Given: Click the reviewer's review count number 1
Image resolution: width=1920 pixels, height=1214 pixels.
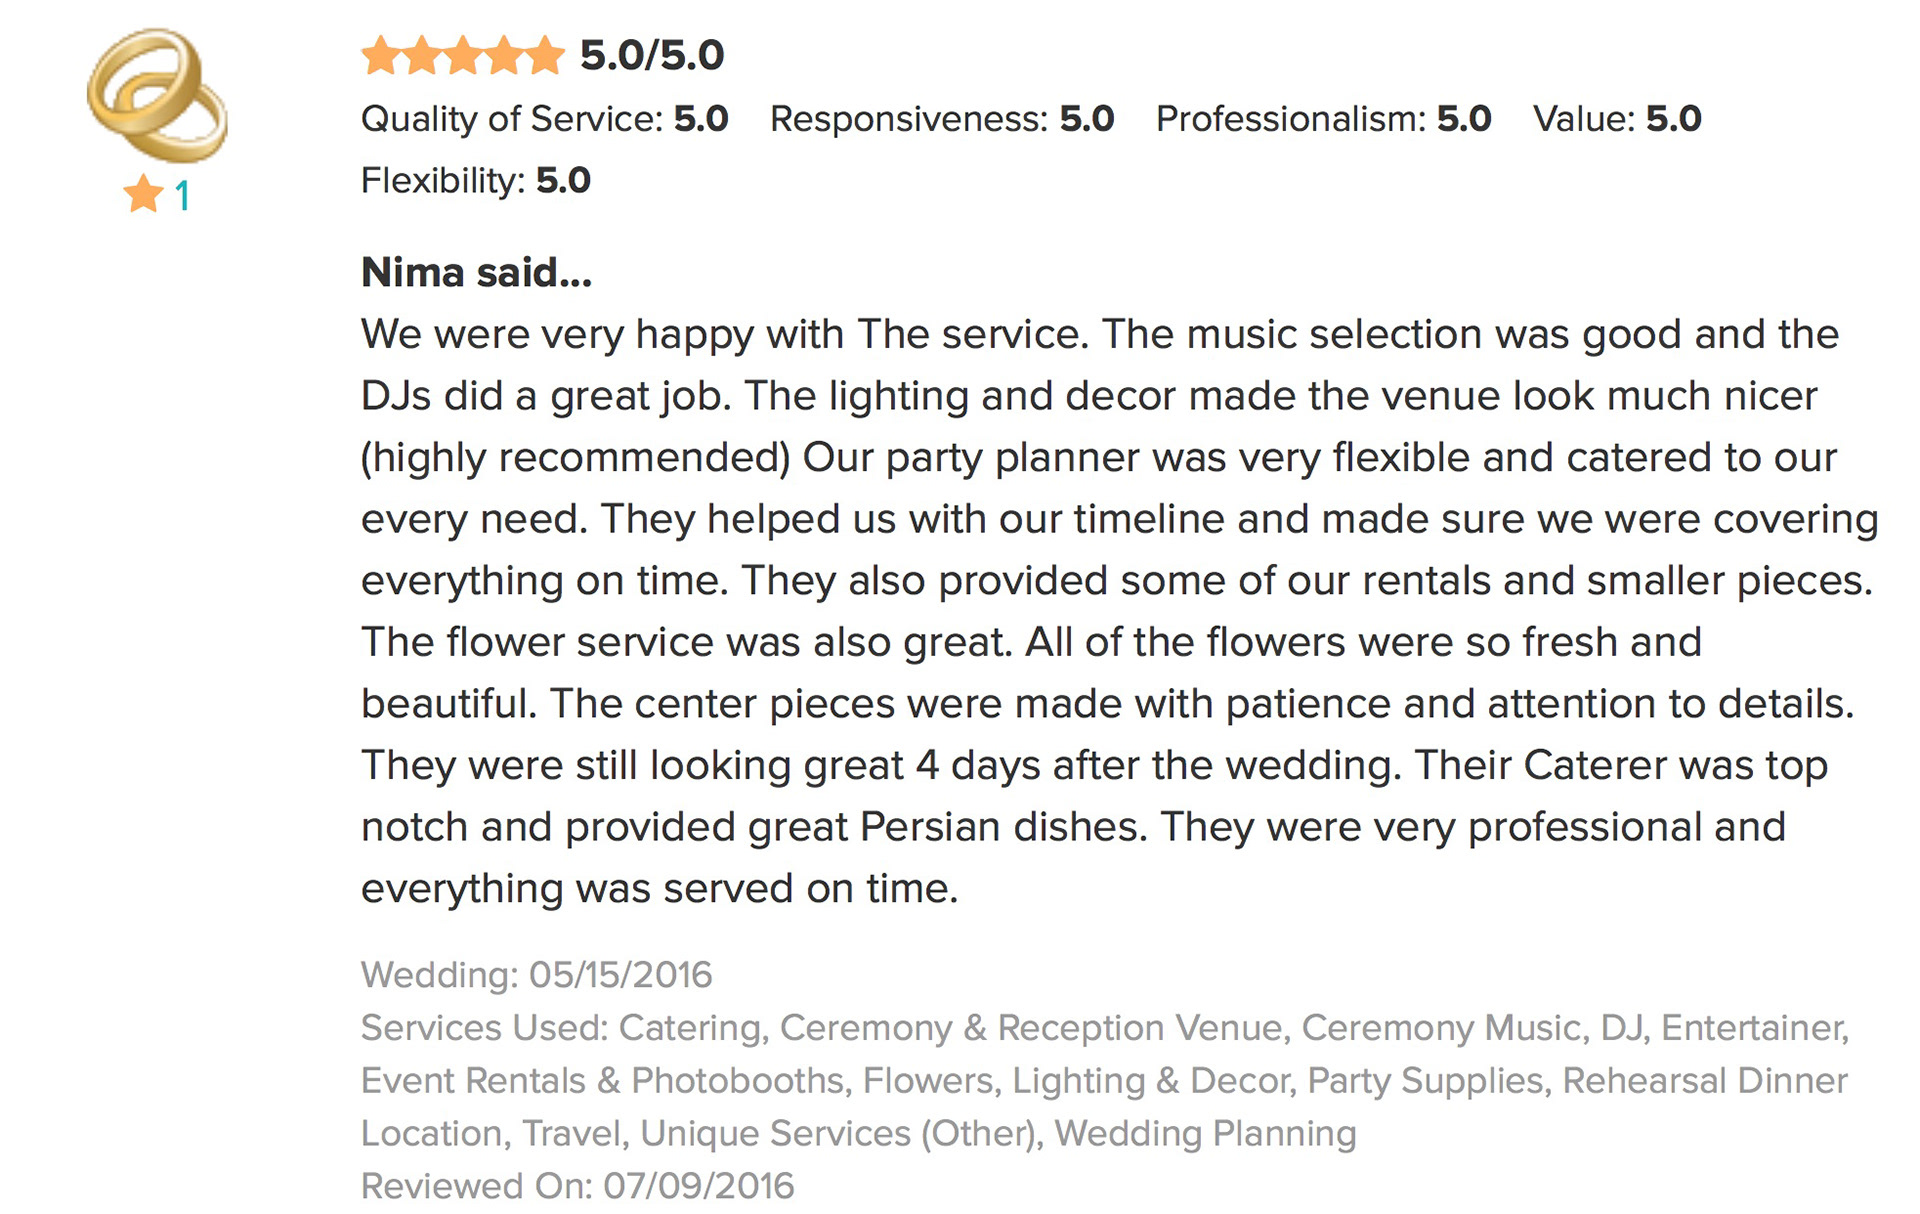Looking at the screenshot, I should (x=182, y=196).
